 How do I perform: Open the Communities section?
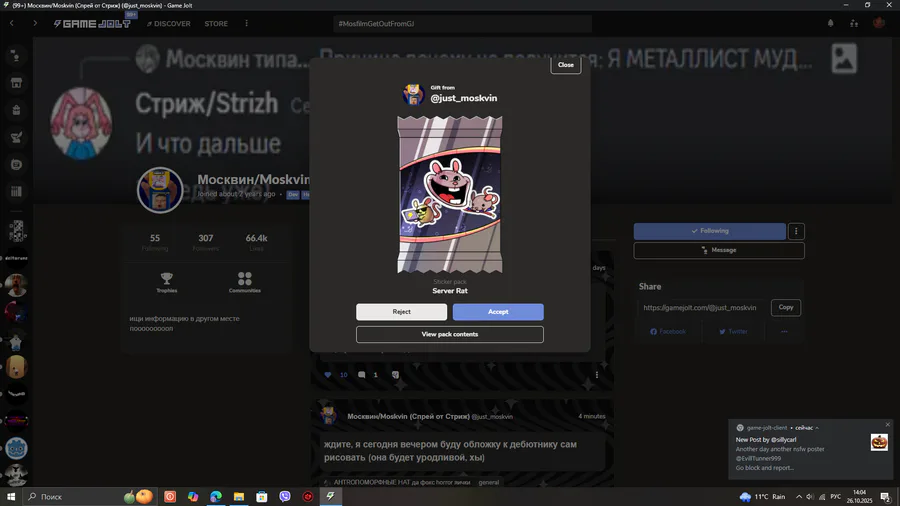(x=245, y=282)
